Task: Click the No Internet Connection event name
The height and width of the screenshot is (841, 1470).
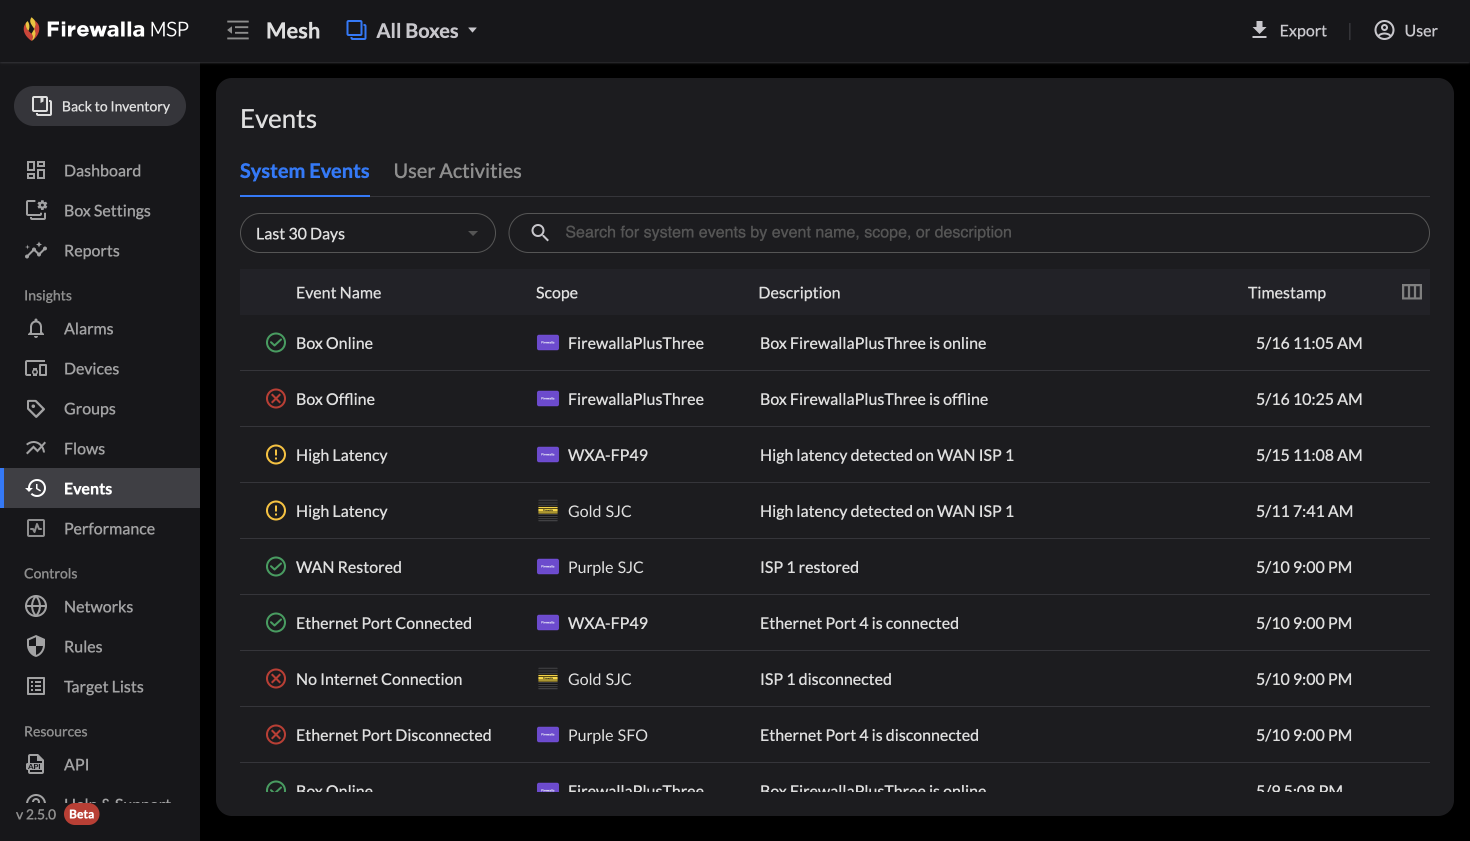Action: coord(379,679)
